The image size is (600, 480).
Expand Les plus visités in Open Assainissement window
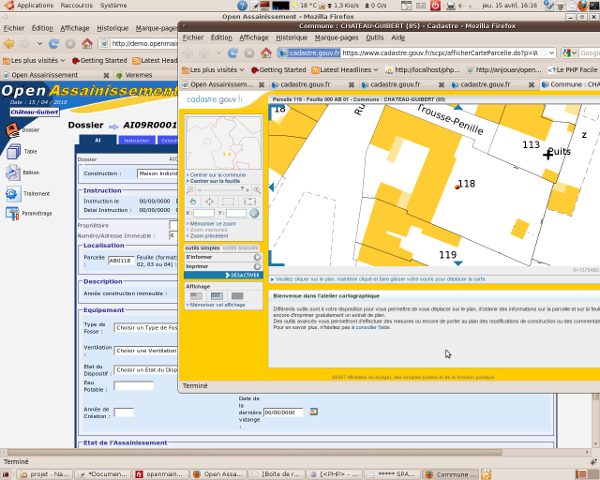click(x=34, y=60)
